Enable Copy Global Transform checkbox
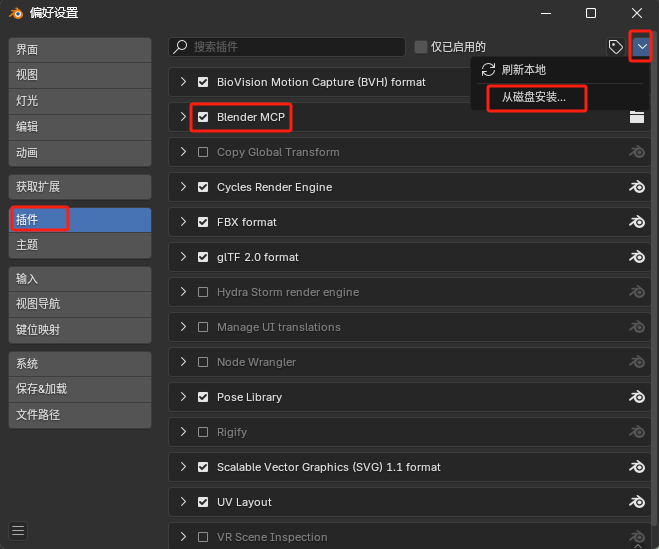The height and width of the screenshot is (549, 660). (203, 152)
